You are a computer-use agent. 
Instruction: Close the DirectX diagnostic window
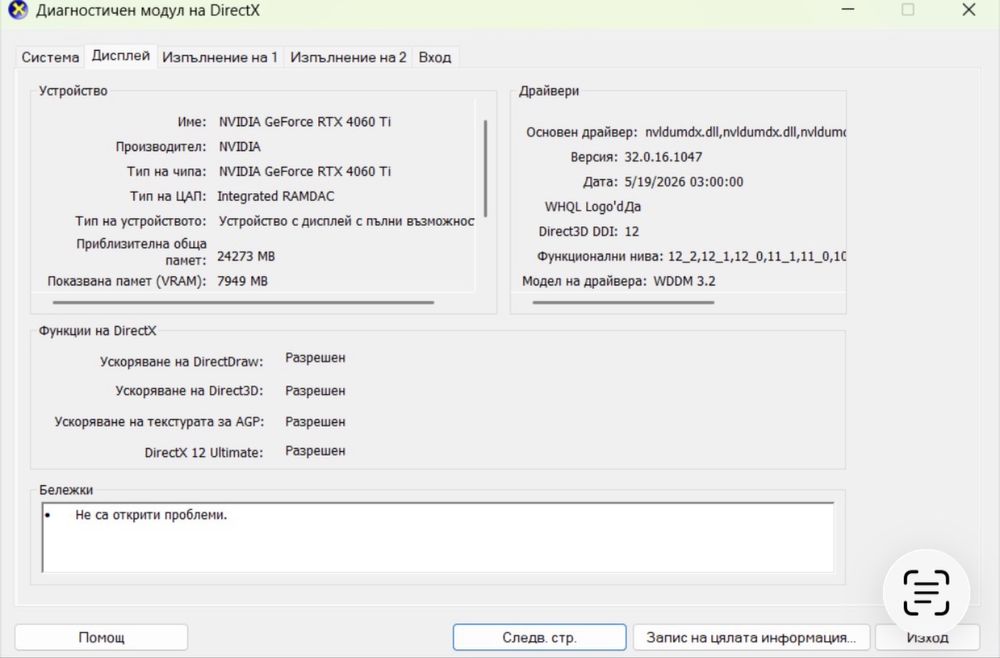coord(969,10)
